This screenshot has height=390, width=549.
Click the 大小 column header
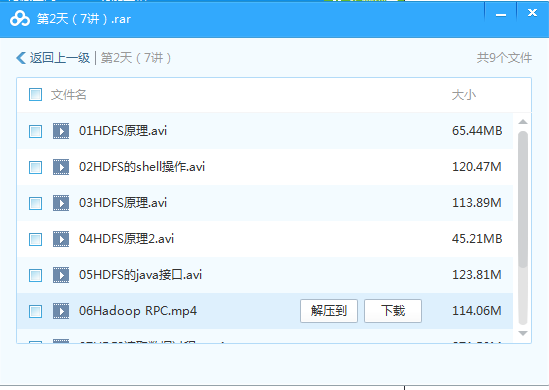[x=464, y=95]
